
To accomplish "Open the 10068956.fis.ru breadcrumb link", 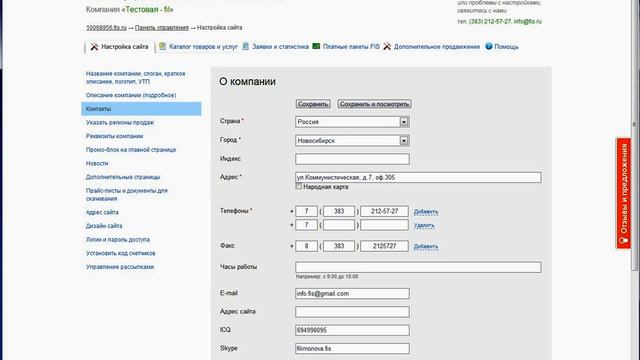I will [x=107, y=27].
